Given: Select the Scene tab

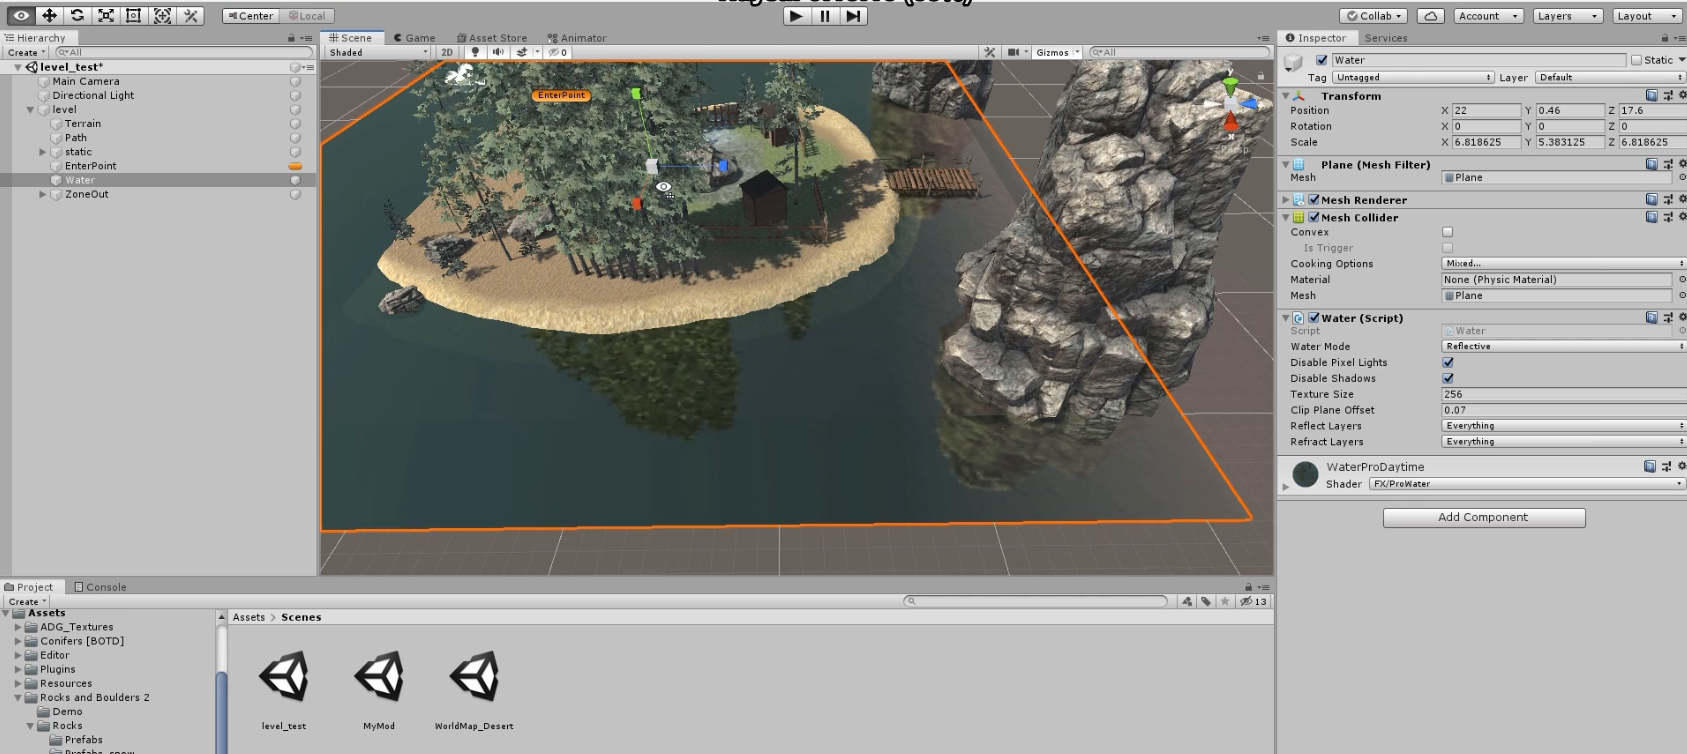Looking at the screenshot, I should coord(350,38).
